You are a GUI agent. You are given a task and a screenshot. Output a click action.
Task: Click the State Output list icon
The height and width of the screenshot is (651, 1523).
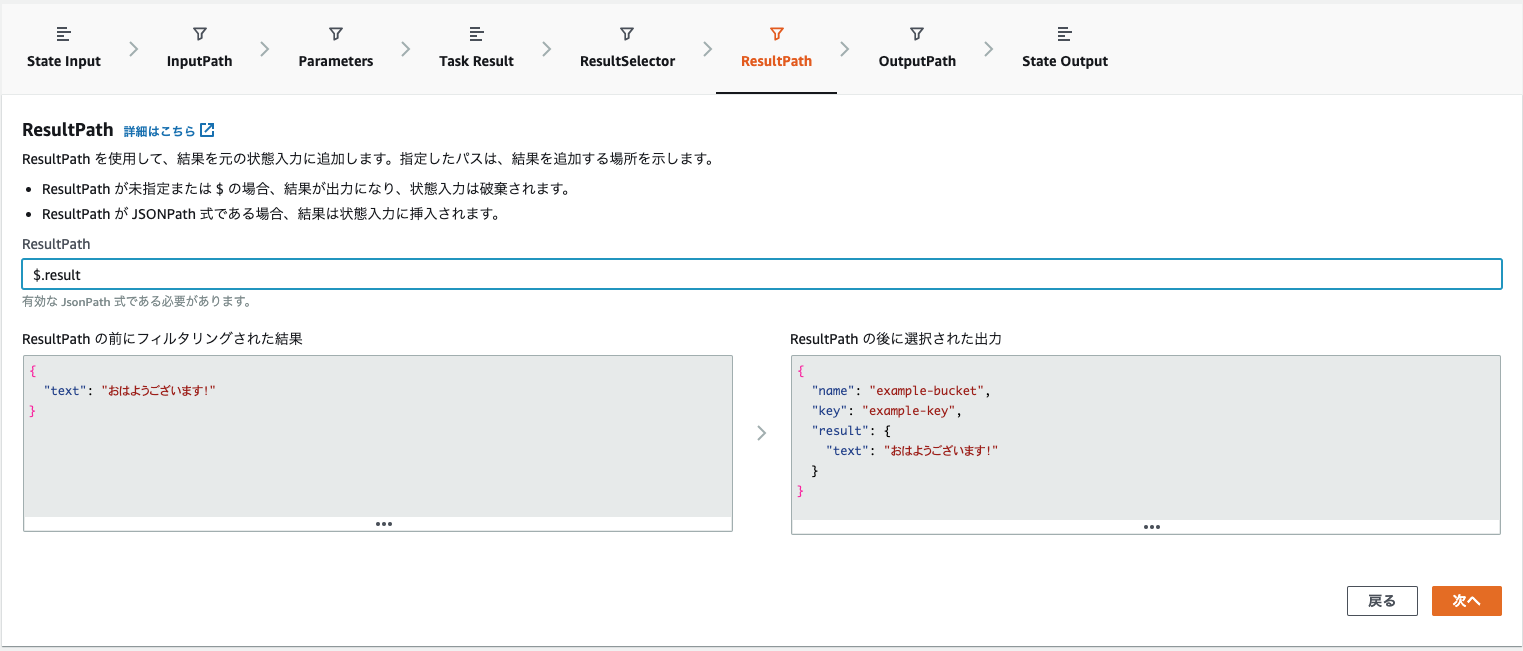pos(1065,33)
